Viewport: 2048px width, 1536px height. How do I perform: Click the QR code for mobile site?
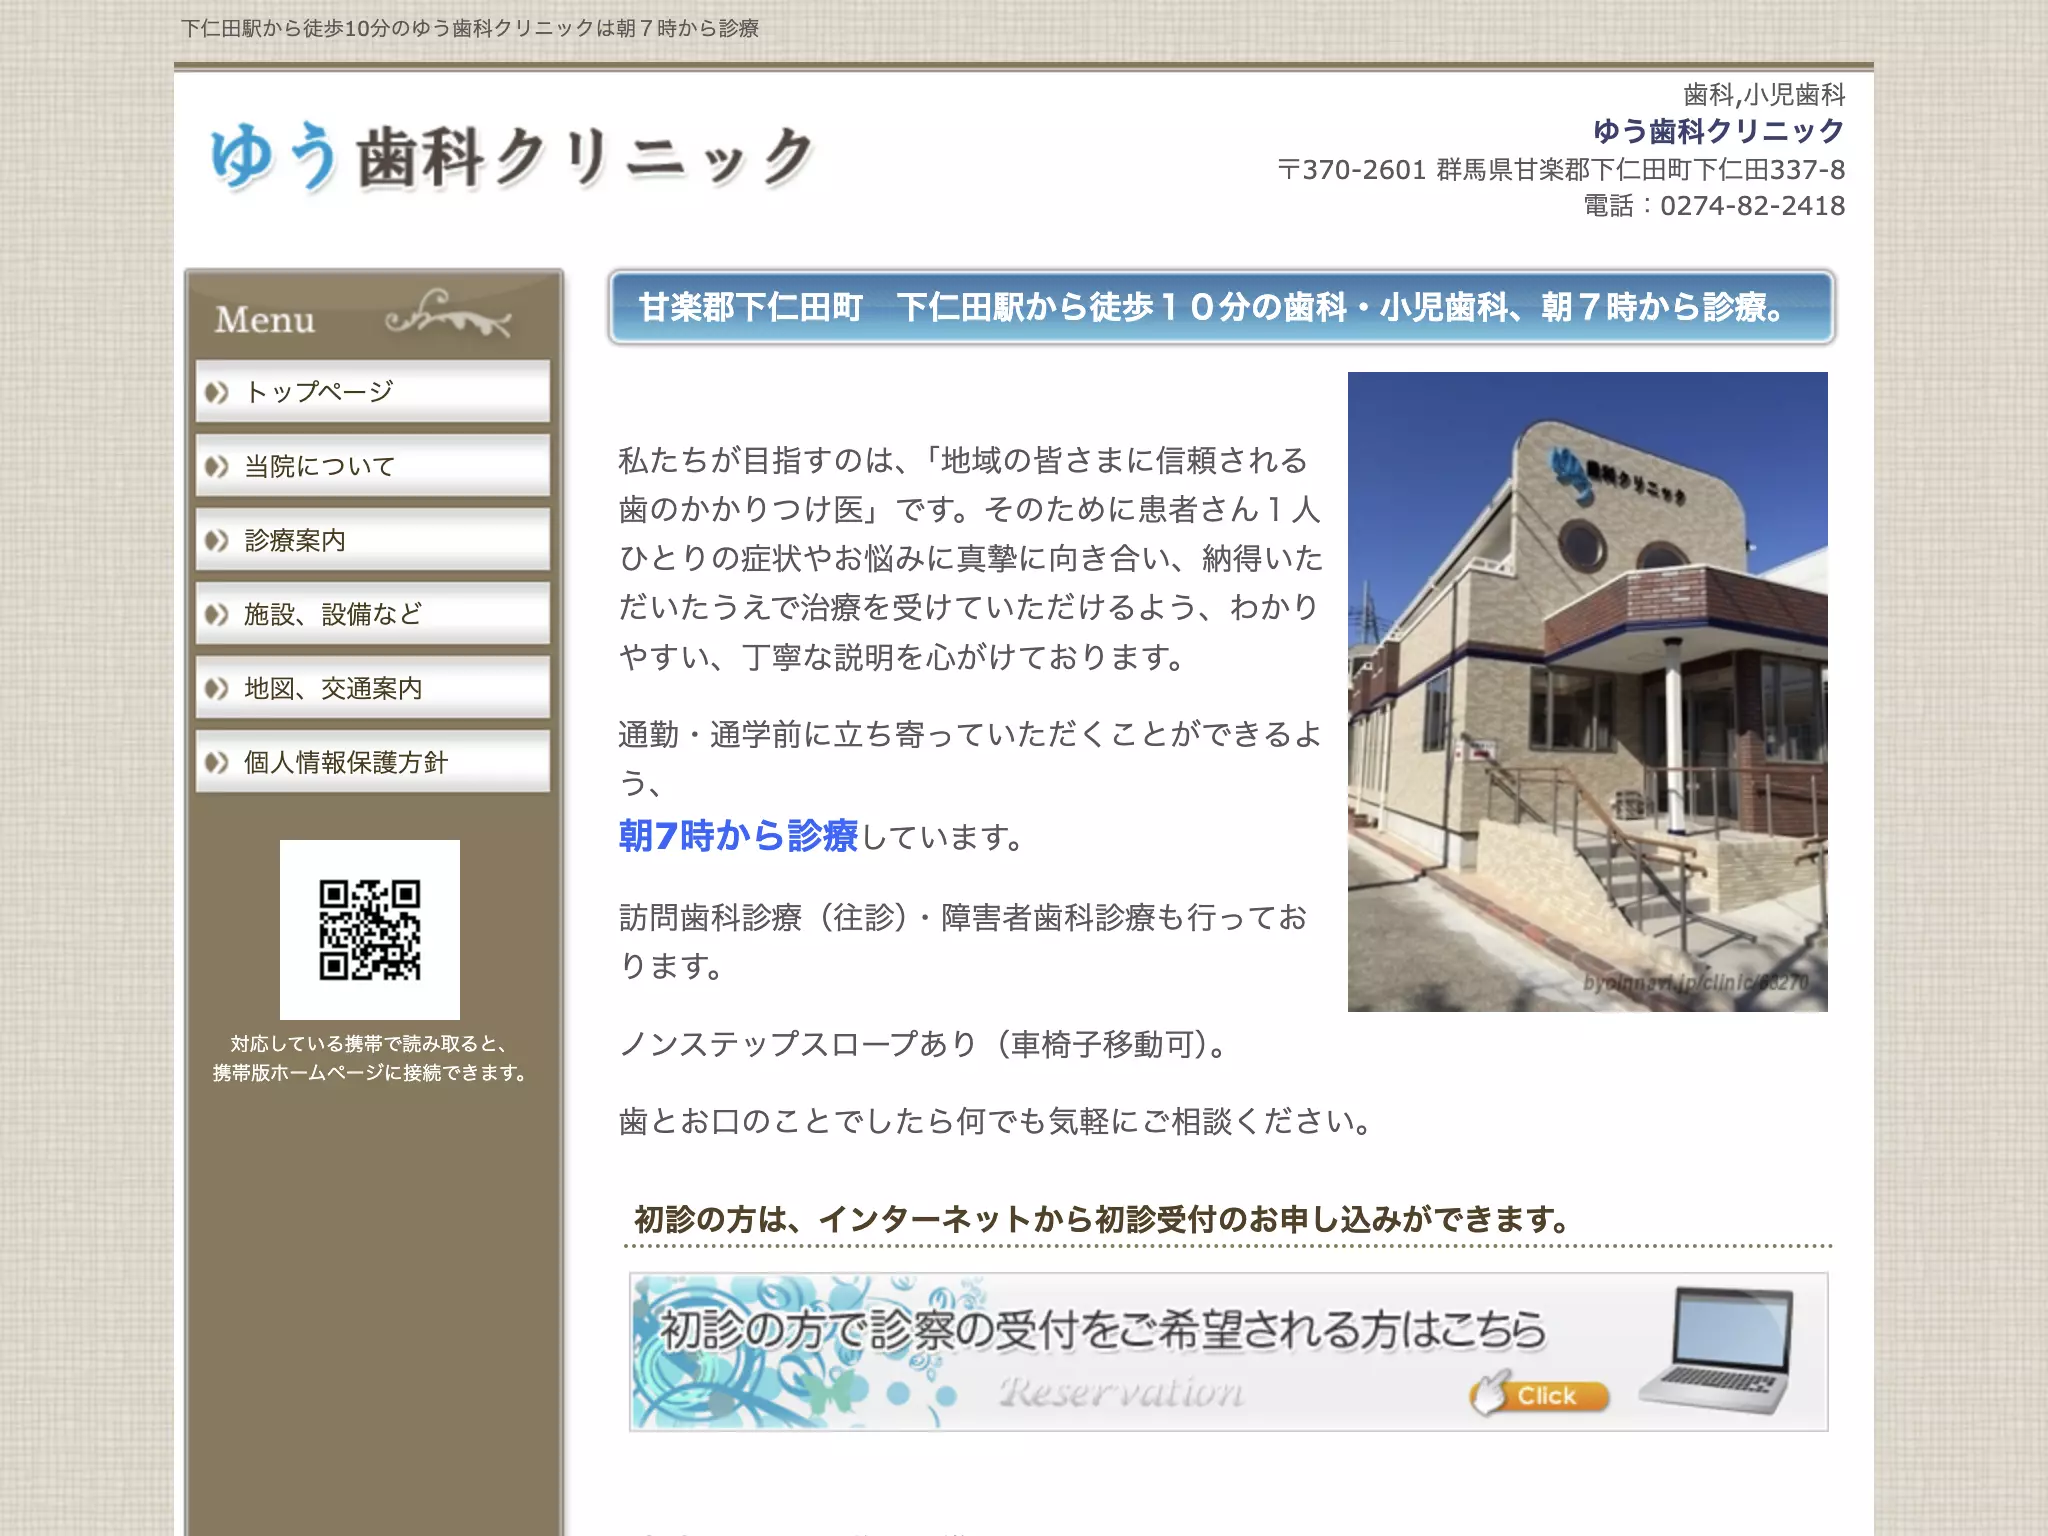[x=370, y=929]
